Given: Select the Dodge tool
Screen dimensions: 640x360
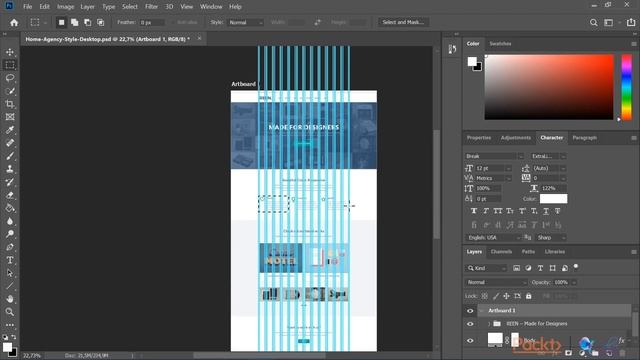Looking at the screenshot, I should pyautogui.click(x=10, y=234).
